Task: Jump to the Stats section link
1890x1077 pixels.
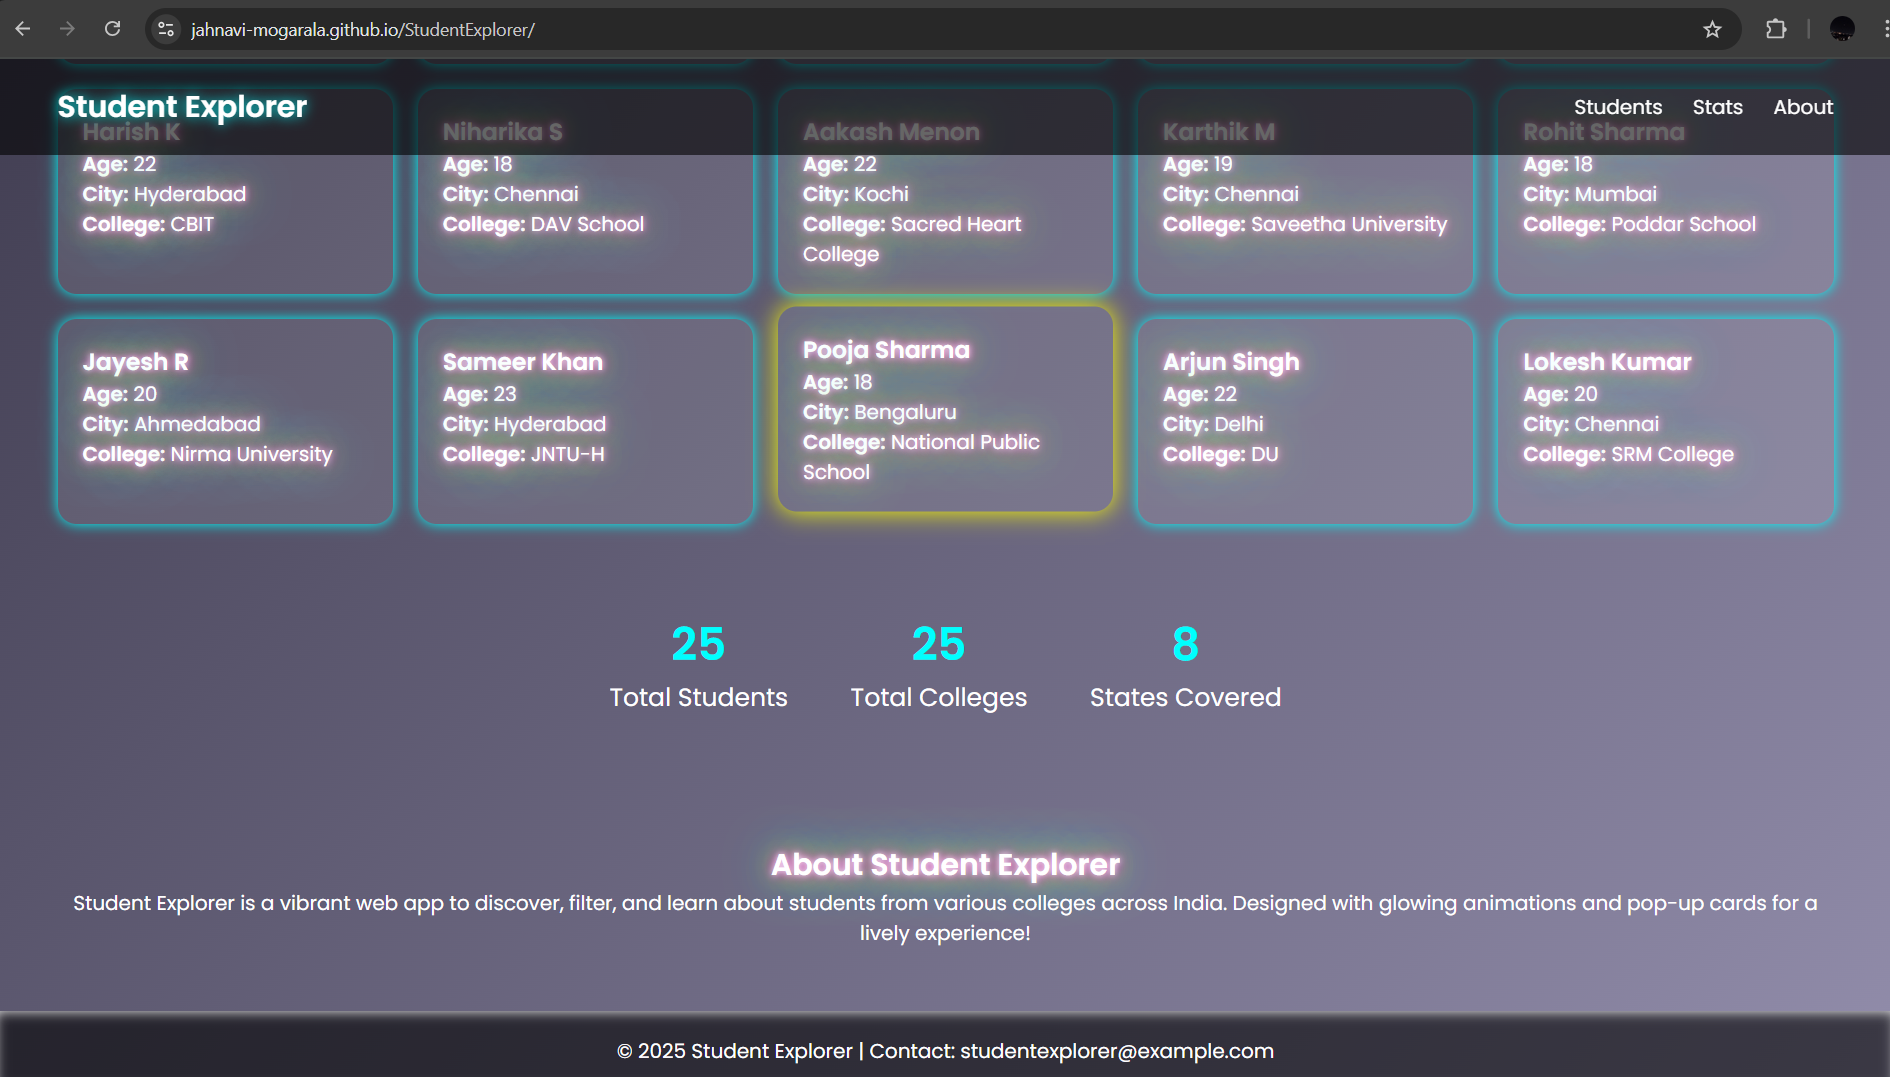Action: (1717, 107)
